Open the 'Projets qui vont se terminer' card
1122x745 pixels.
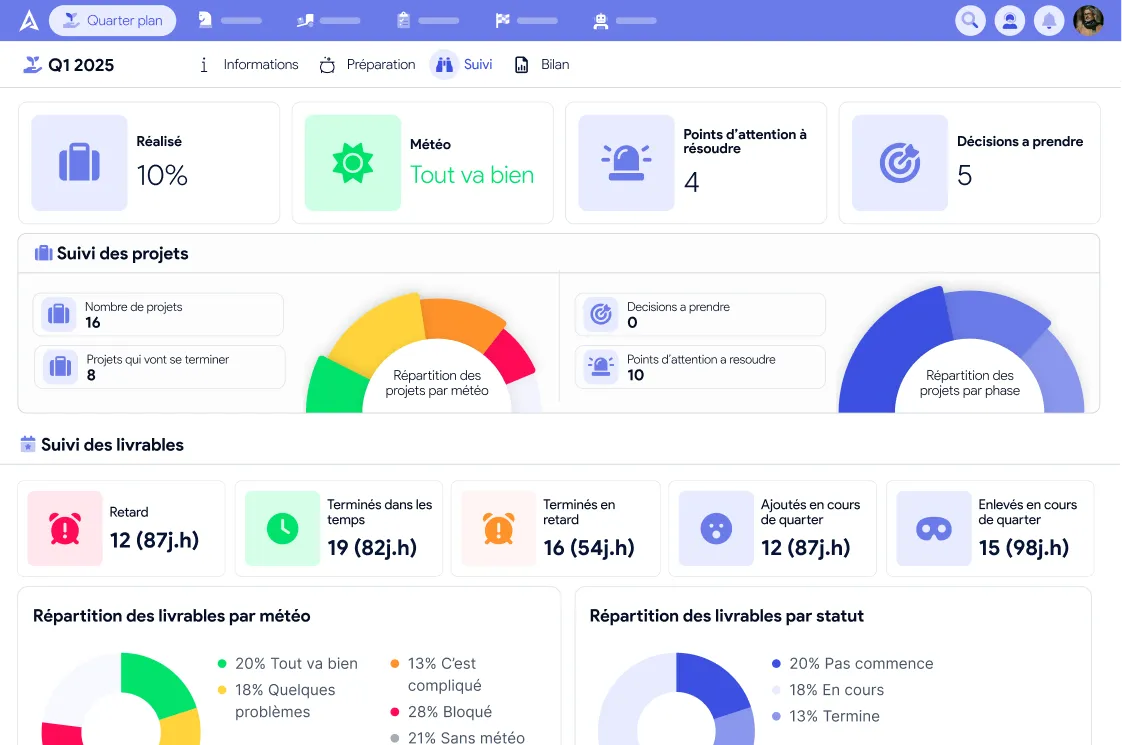point(160,367)
